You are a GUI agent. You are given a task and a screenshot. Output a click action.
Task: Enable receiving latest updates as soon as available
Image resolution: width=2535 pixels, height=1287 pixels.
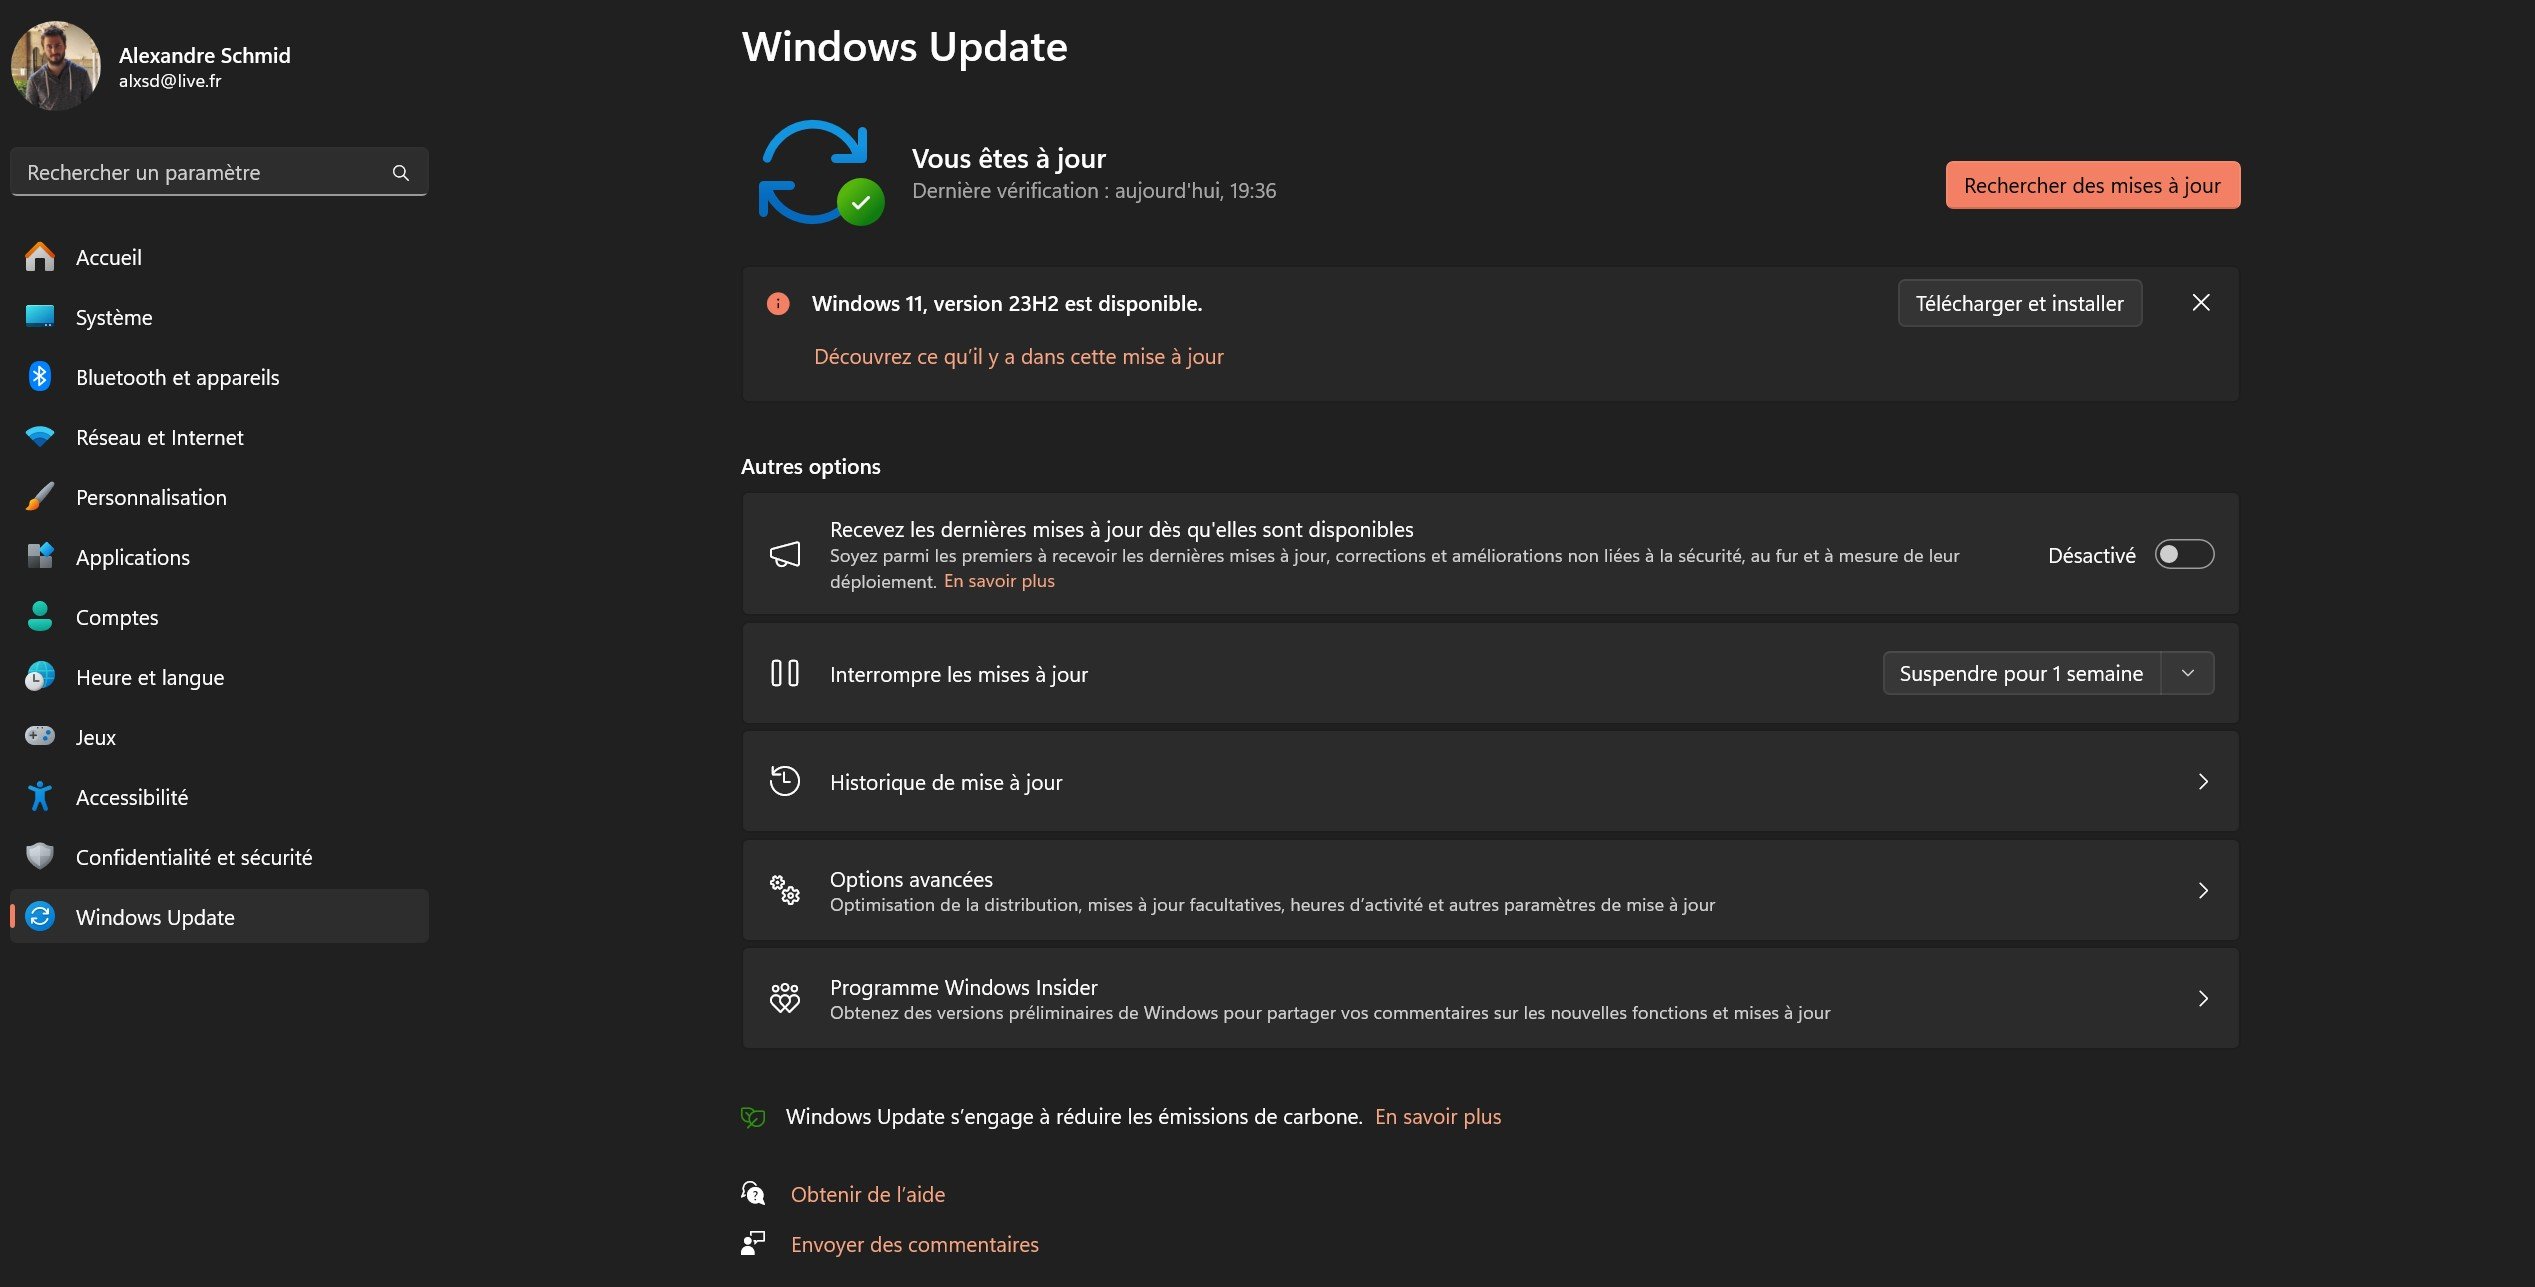[2184, 554]
